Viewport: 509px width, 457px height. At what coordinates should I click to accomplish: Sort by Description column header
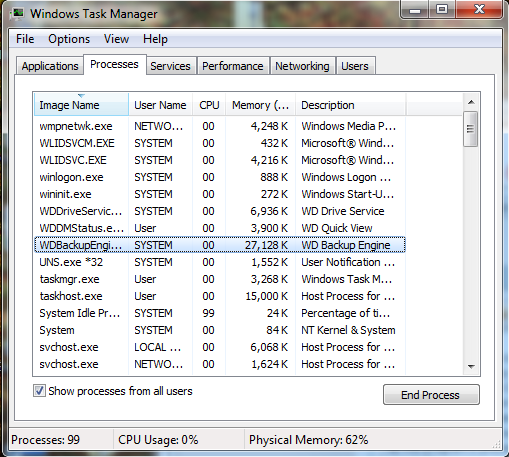point(351,105)
